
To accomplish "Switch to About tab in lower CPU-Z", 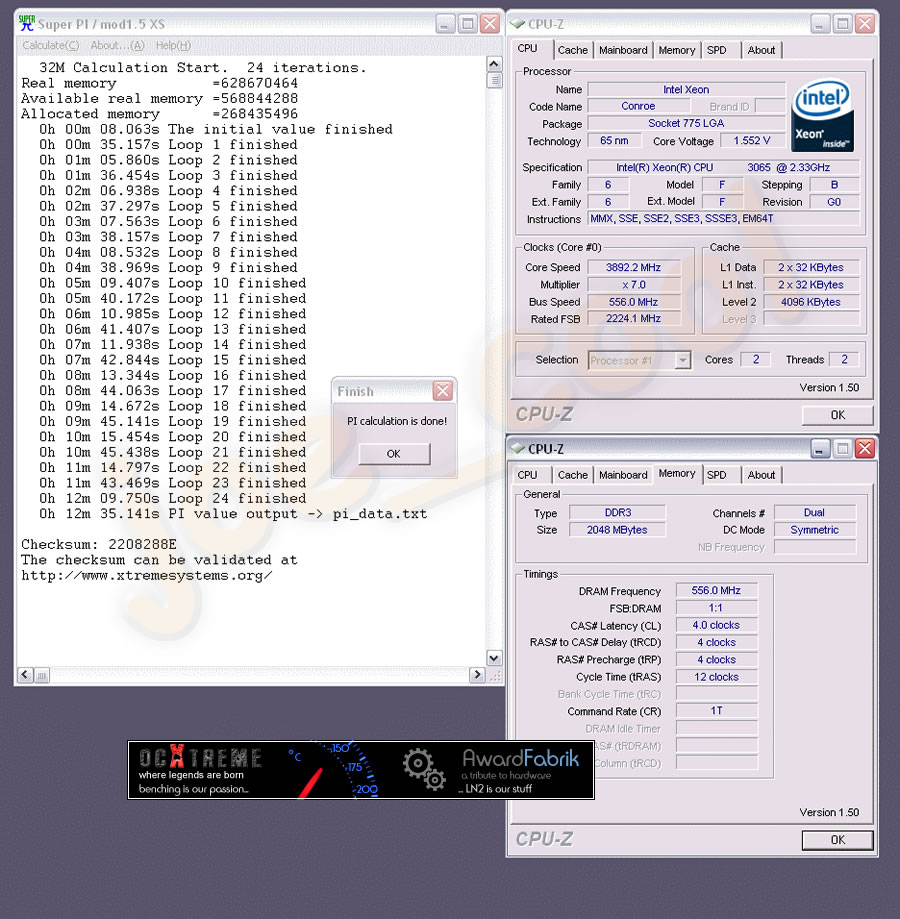I will 761,475.
